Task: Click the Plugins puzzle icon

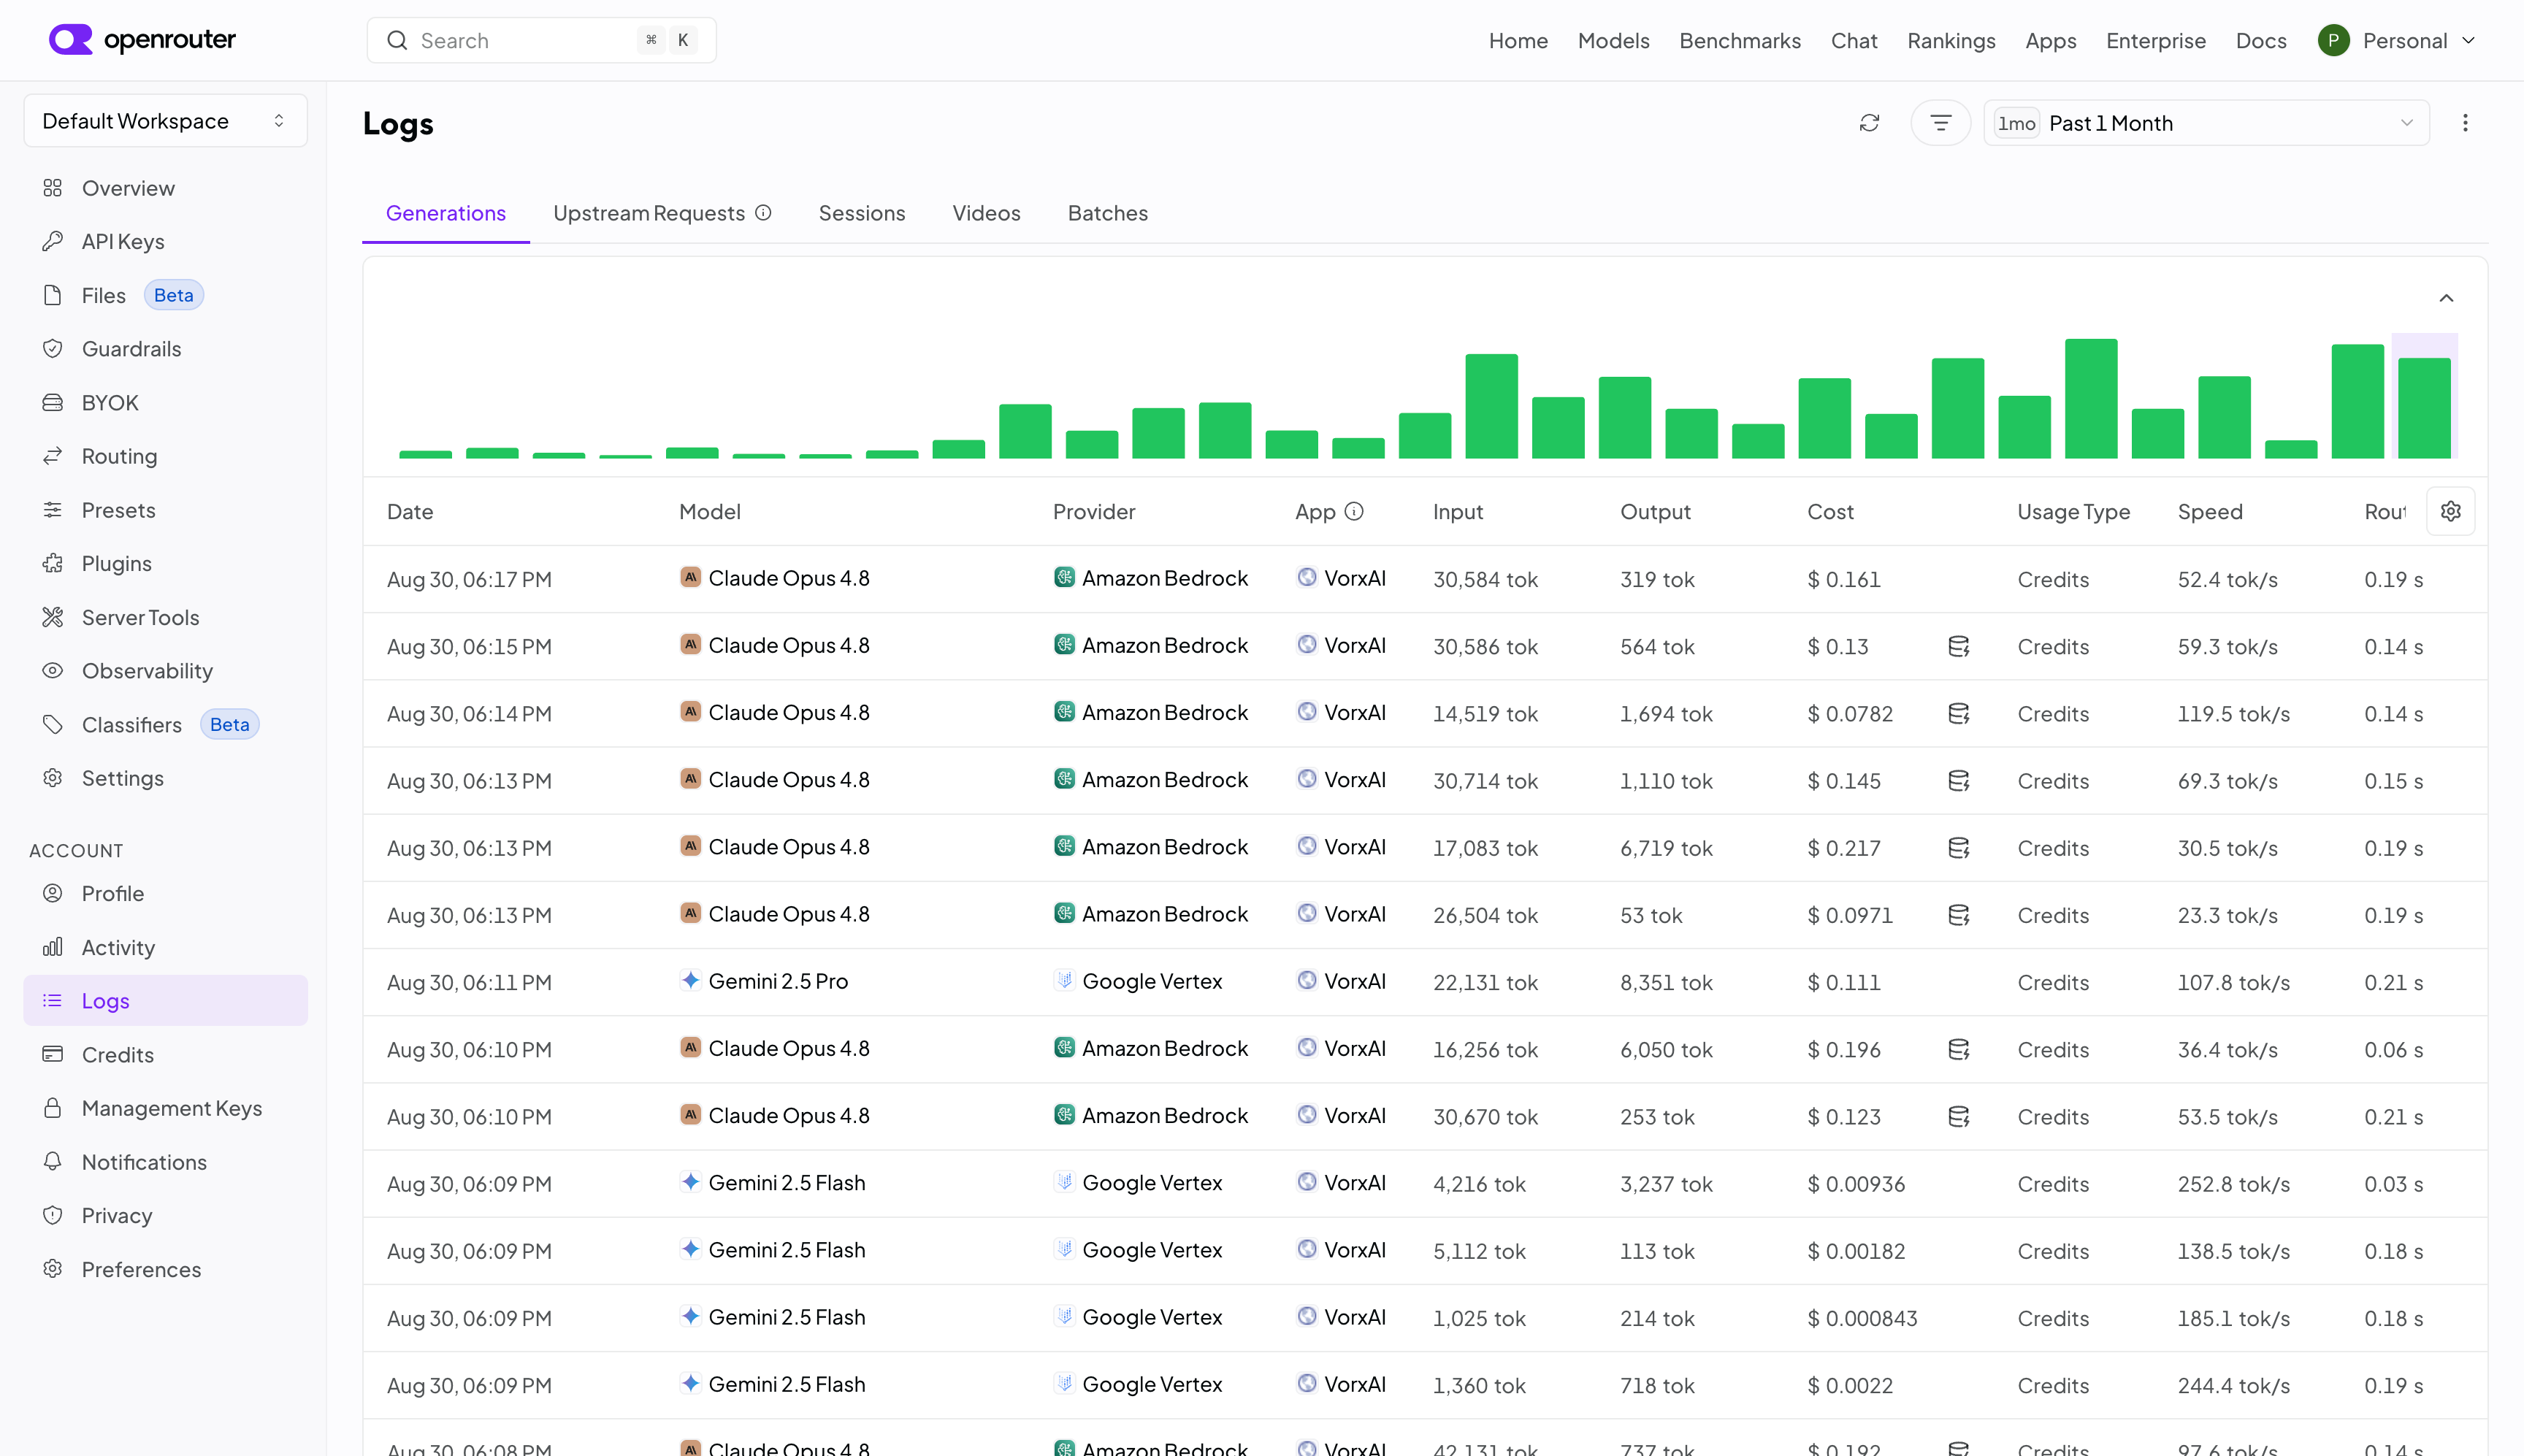Action: [53, 564]
